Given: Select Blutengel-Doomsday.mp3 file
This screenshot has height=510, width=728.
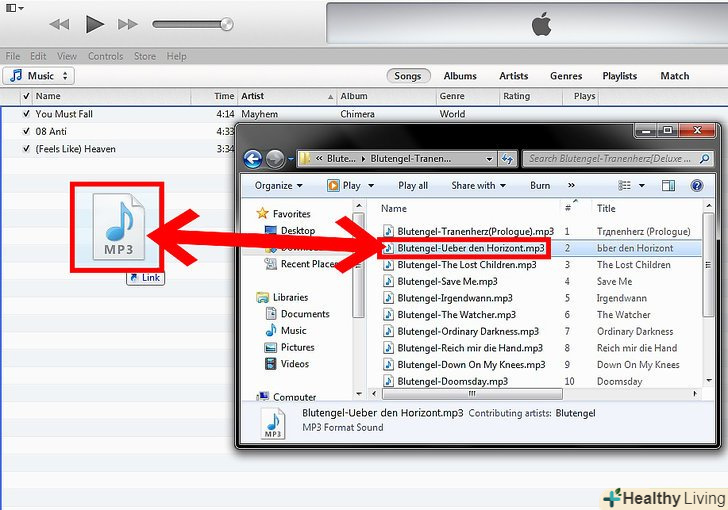Looking at the screenshot, I should (446, 382).
